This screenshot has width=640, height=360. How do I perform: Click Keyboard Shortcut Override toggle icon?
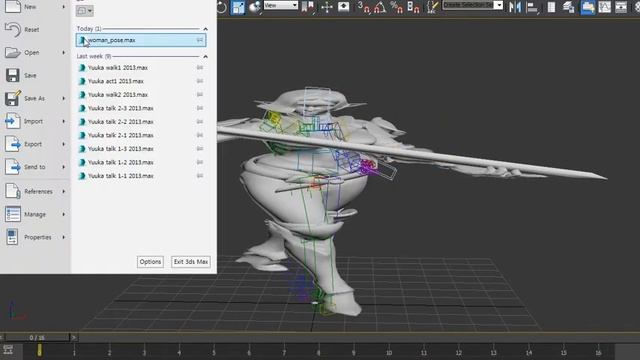coord(344,7)
